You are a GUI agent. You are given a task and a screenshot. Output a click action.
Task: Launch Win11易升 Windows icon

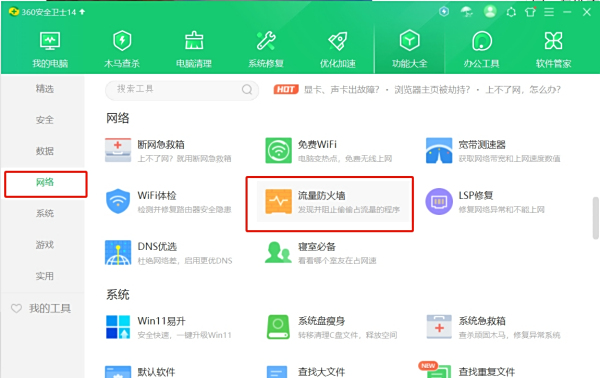coord(118,327)
